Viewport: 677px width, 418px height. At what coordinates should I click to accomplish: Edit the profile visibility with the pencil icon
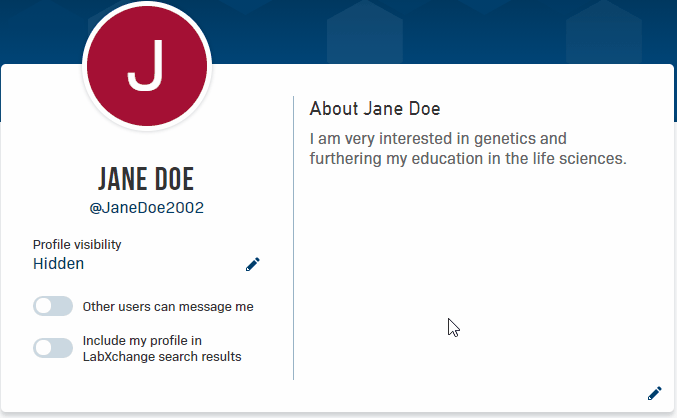click(252, 264)
